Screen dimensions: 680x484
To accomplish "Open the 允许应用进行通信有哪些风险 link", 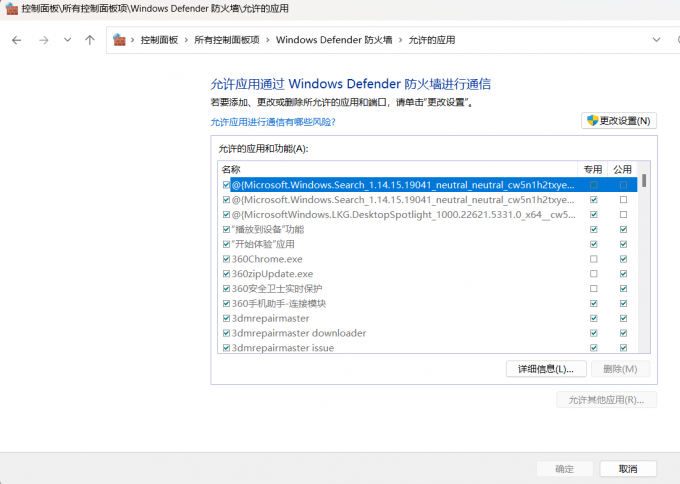I will (272, 122).
